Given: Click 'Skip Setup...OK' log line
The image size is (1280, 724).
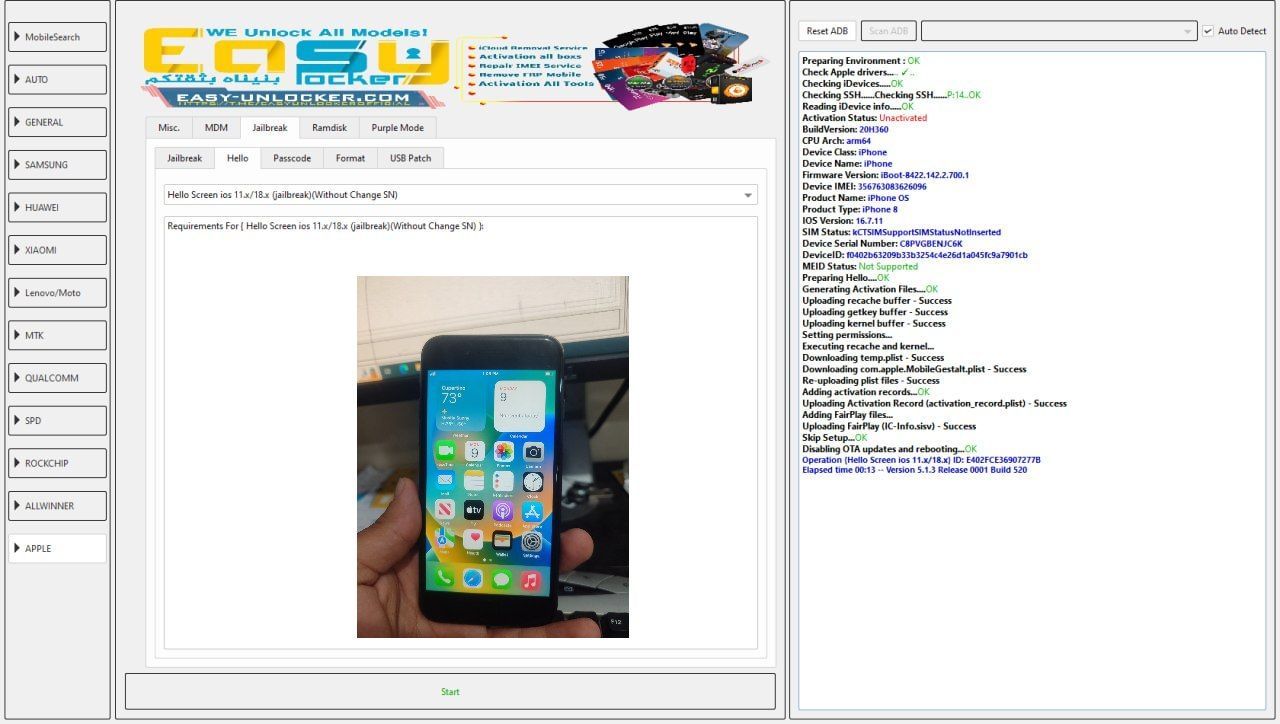Looking at the screenshot, I should click(x=834, y=438).
